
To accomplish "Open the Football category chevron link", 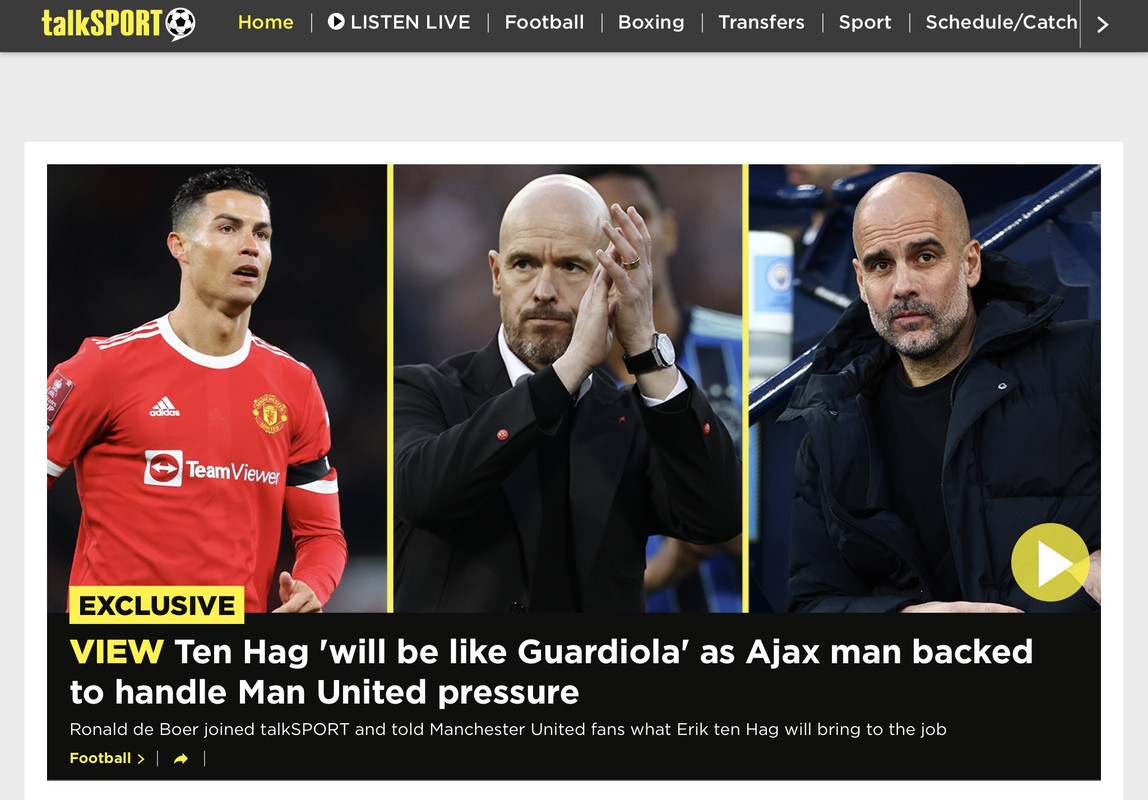I will (x=107, y=758).
